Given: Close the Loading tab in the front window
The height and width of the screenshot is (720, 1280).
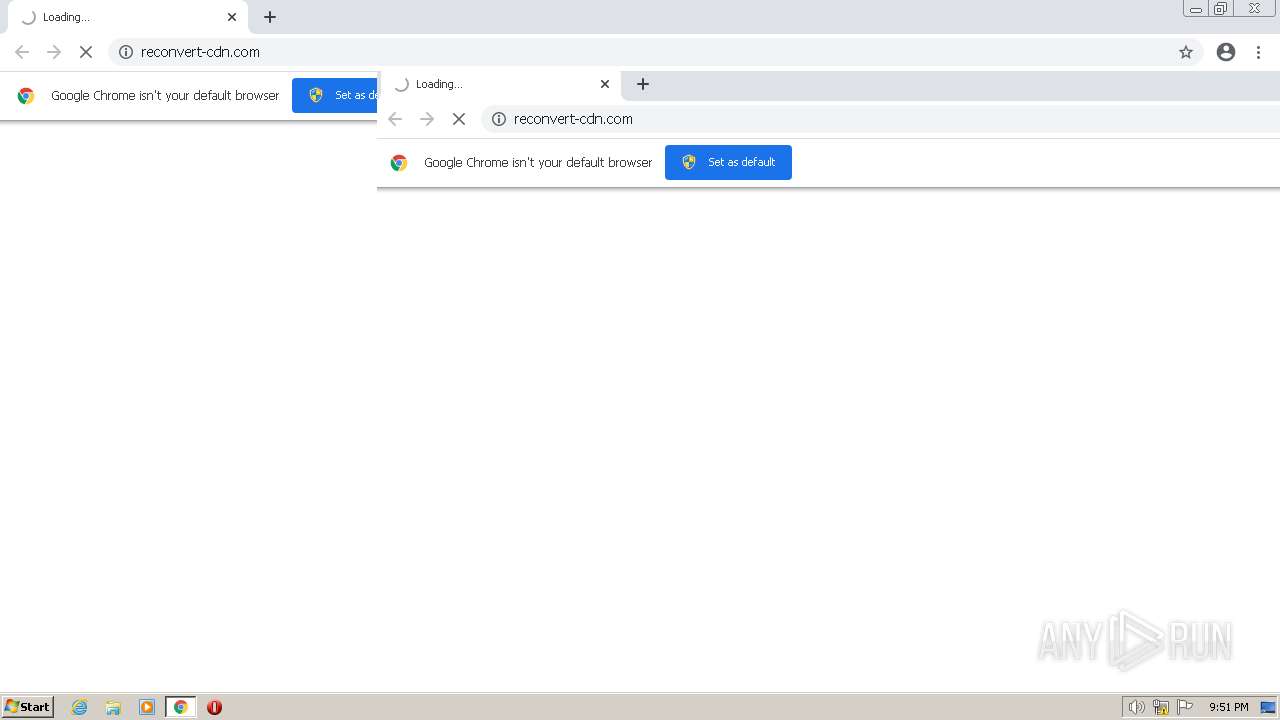Looking at the screenshot, I should (x=605, y=84).
